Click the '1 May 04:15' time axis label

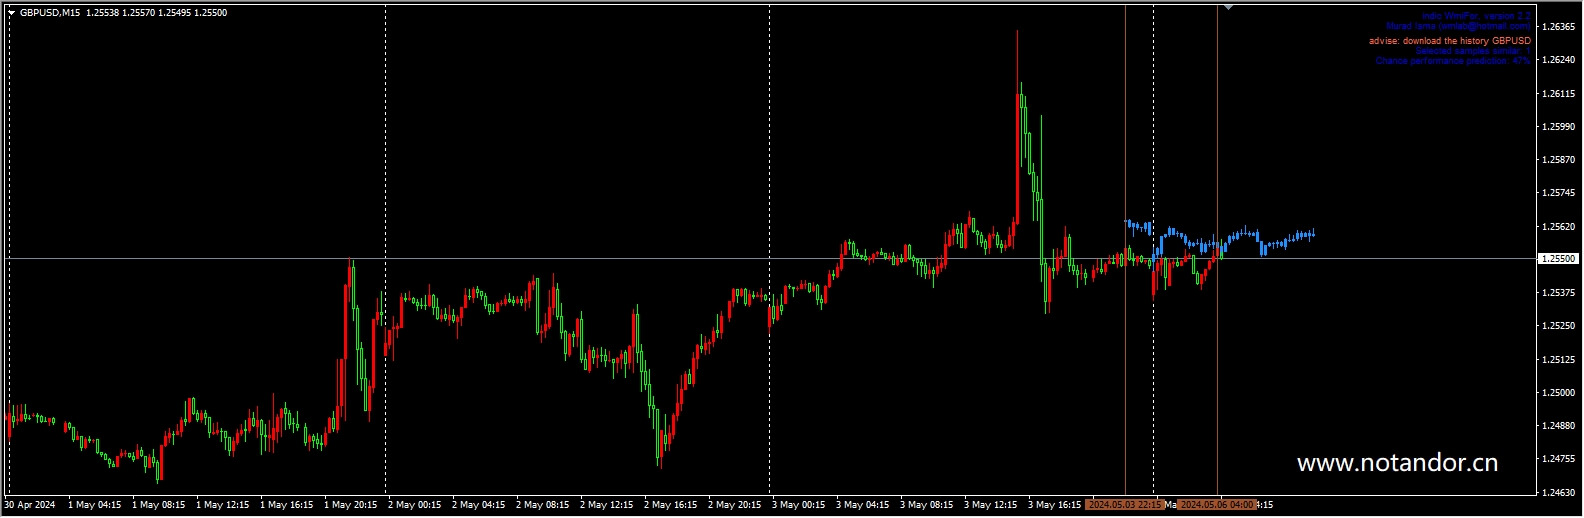tap(94, 505)
